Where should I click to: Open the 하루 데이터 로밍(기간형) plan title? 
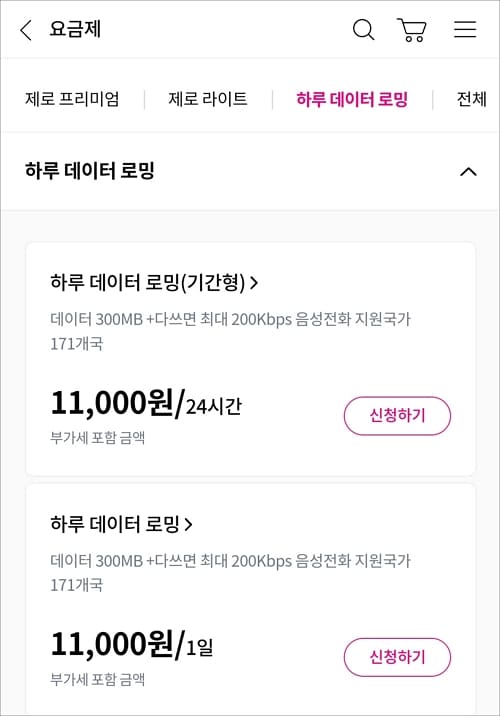[148, 283]
